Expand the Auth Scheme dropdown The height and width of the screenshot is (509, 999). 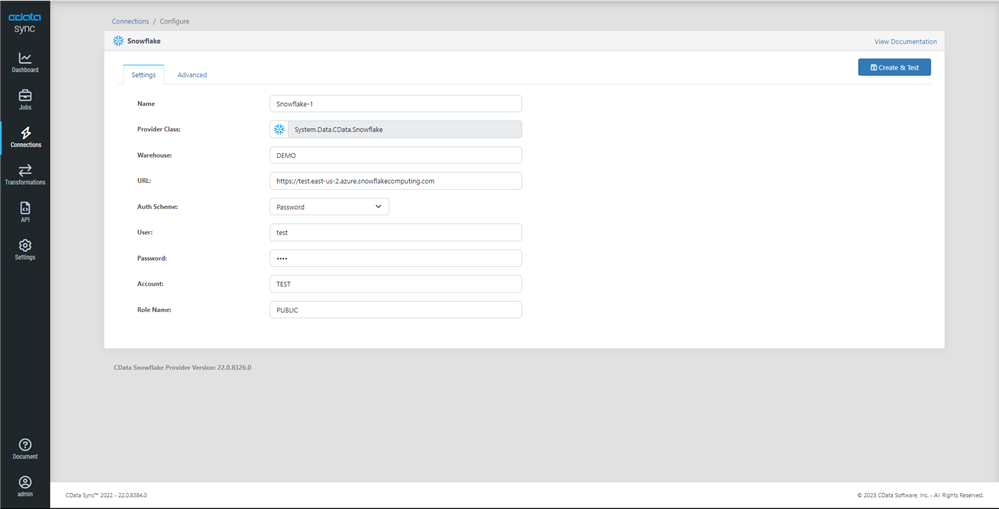click(329, 207)
